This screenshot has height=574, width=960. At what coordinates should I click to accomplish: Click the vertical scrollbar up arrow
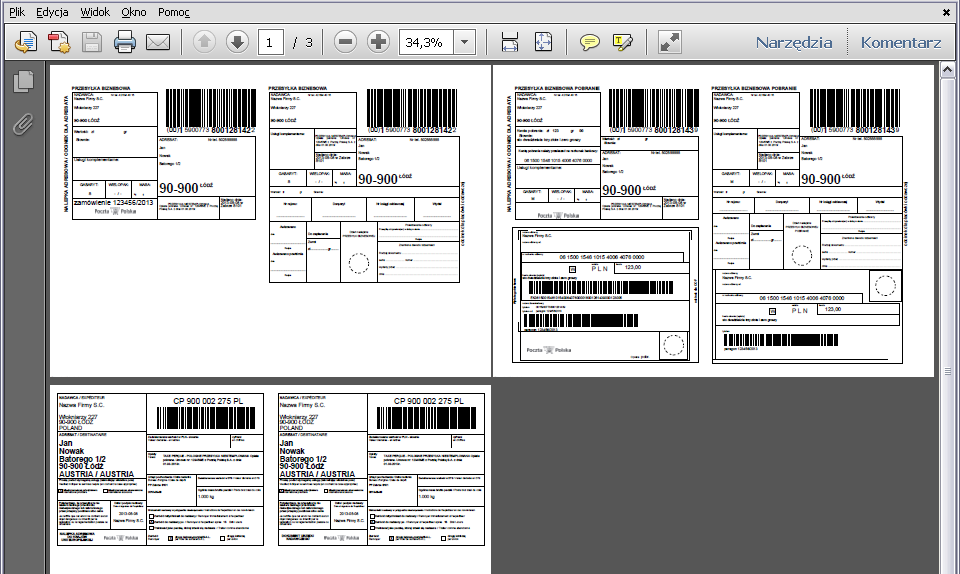pos(947,70)
